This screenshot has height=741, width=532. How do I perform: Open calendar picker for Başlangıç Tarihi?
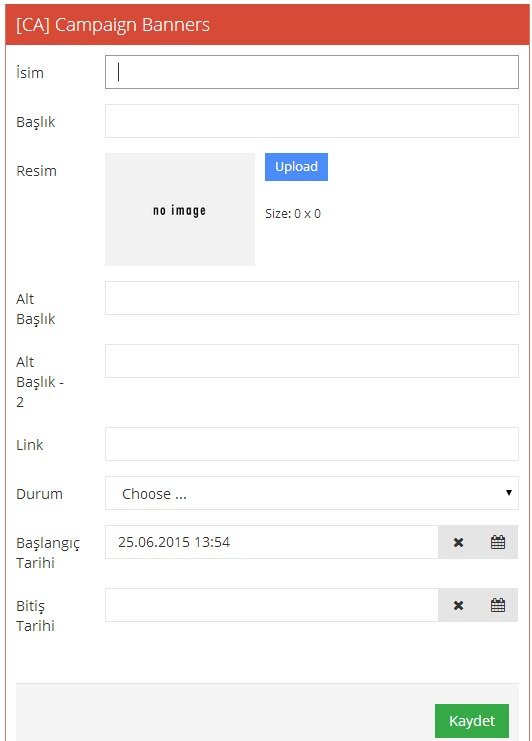tap(498, 542)
